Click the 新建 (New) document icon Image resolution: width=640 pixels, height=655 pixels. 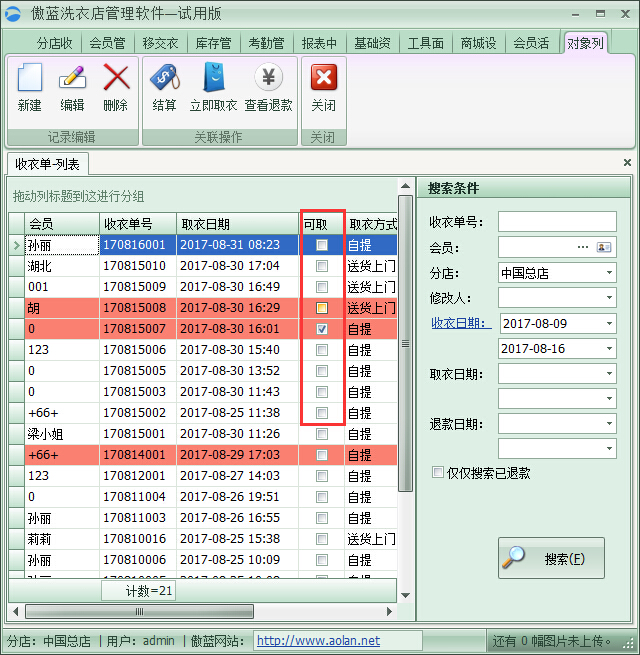pyautogui.click(x=29, y=77)
